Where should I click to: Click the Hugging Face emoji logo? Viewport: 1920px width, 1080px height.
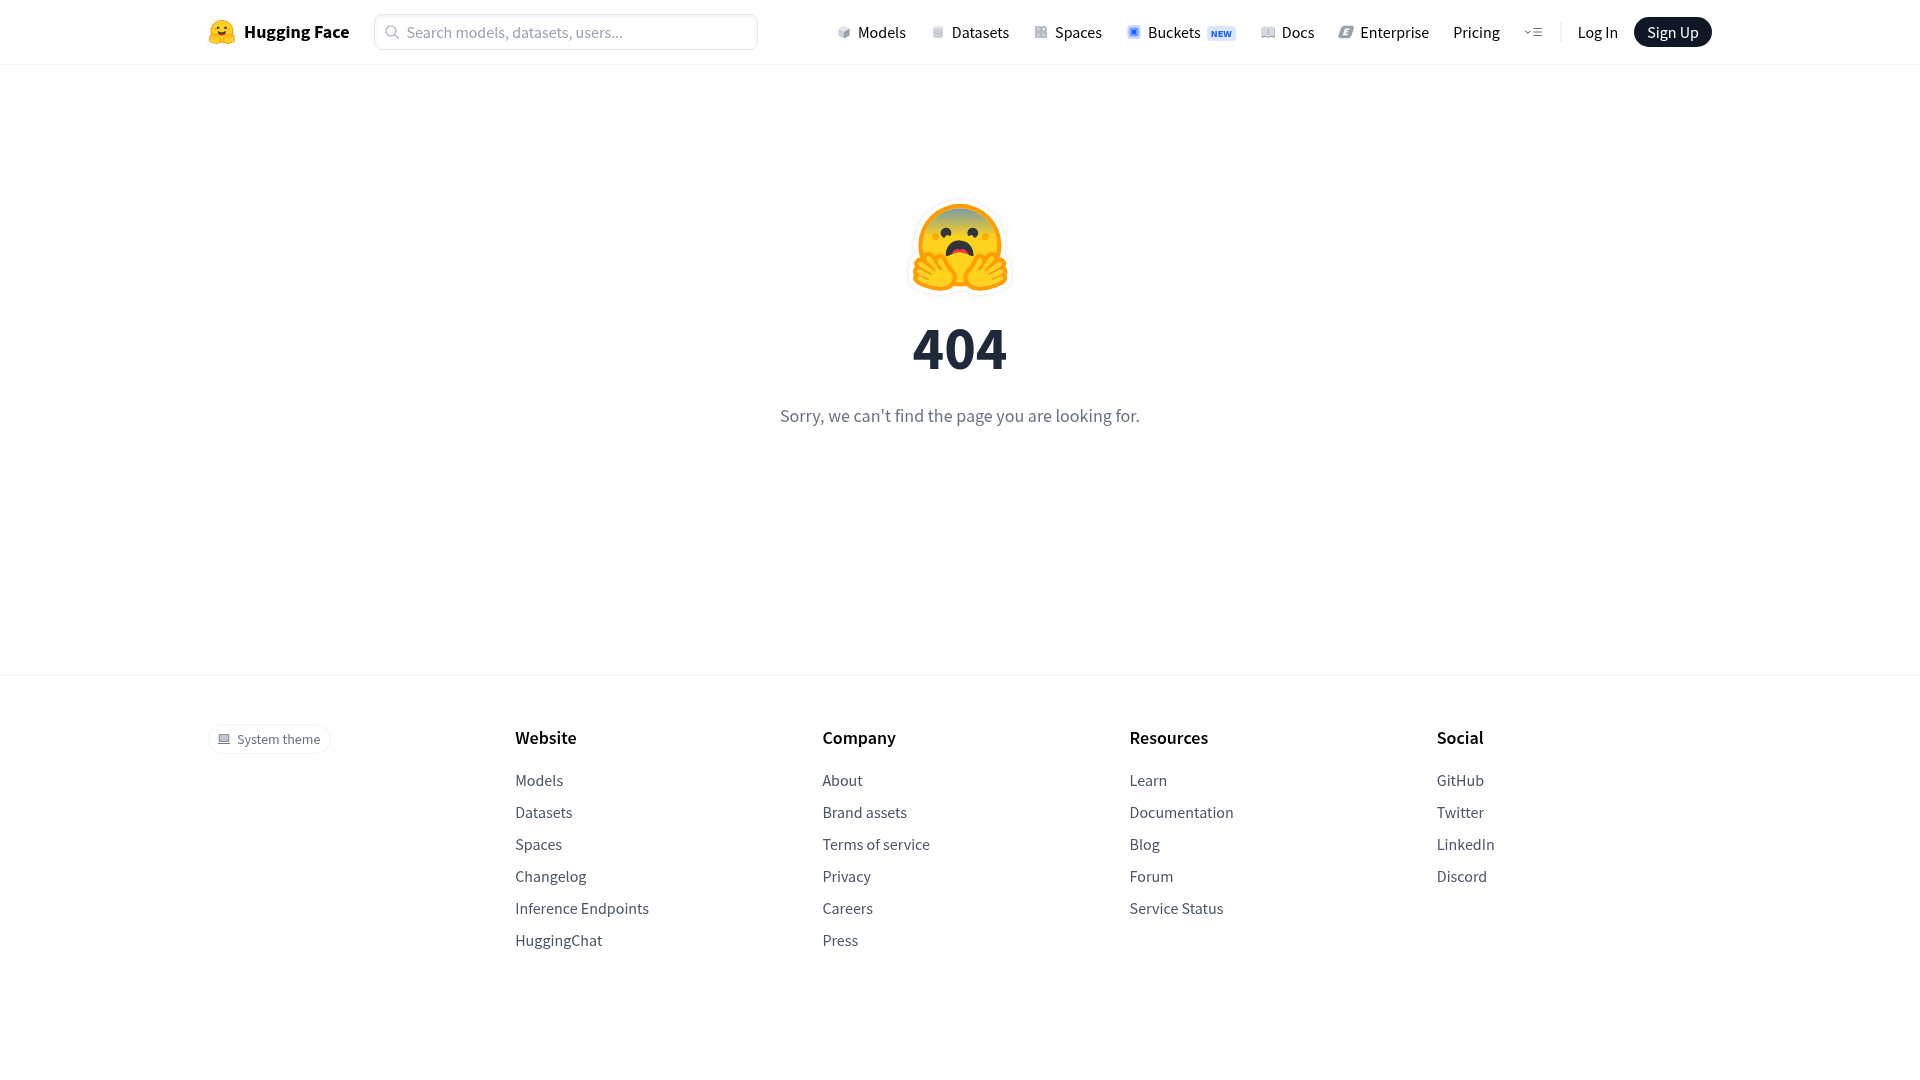[x=222, y=32]
